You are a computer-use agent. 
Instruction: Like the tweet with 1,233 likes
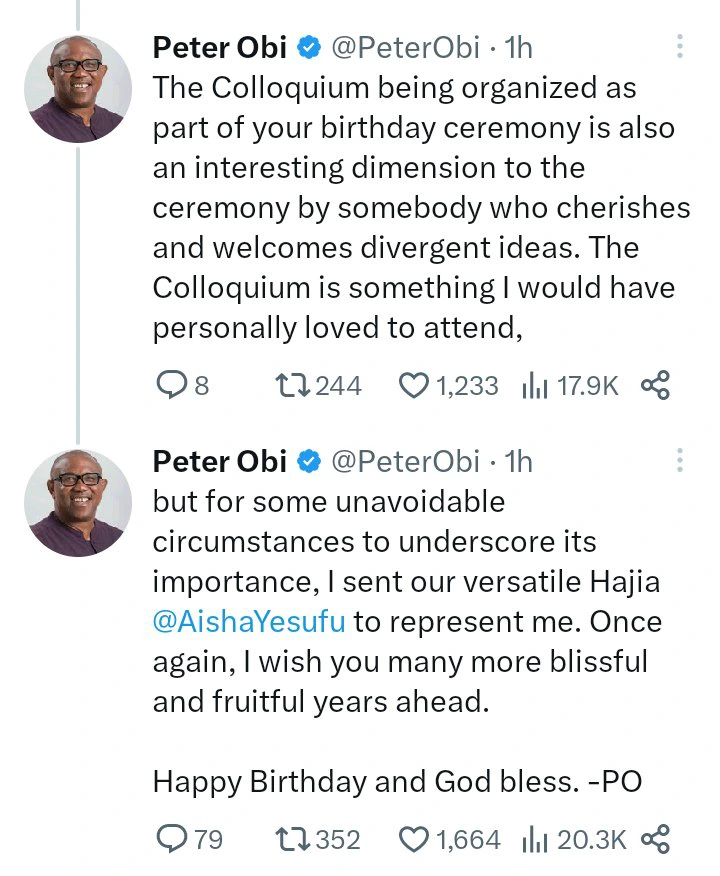click(x=448, y=385)
